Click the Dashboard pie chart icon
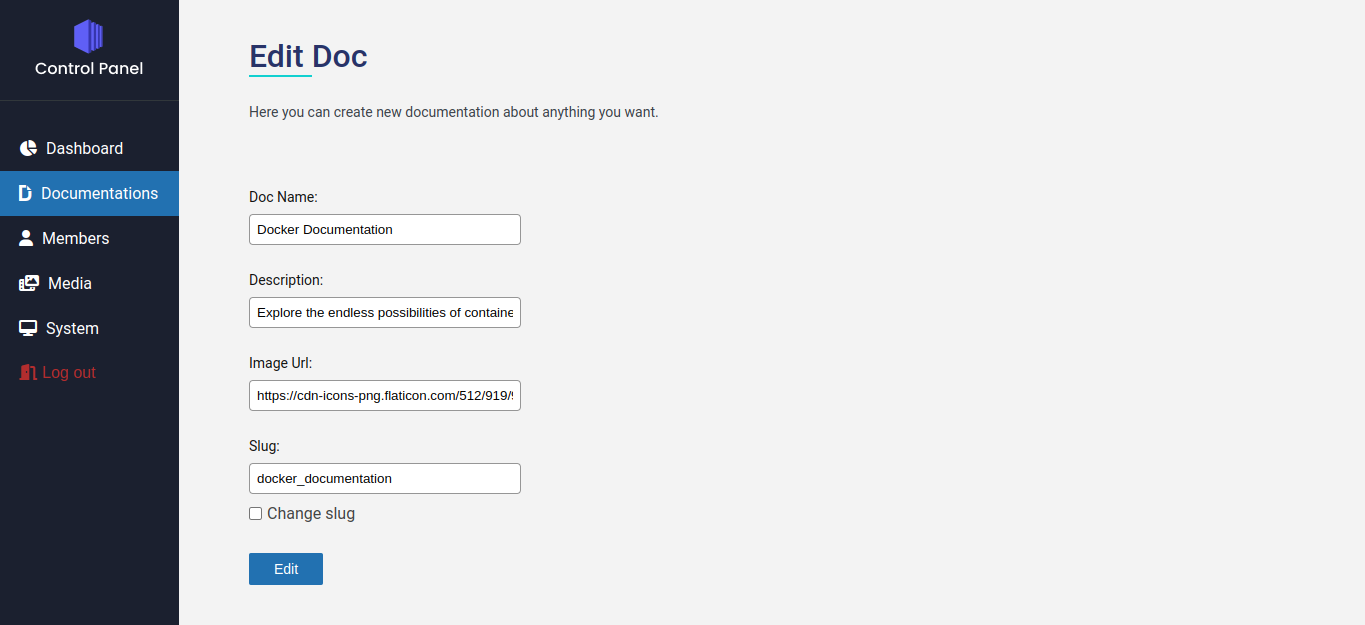 28,148
